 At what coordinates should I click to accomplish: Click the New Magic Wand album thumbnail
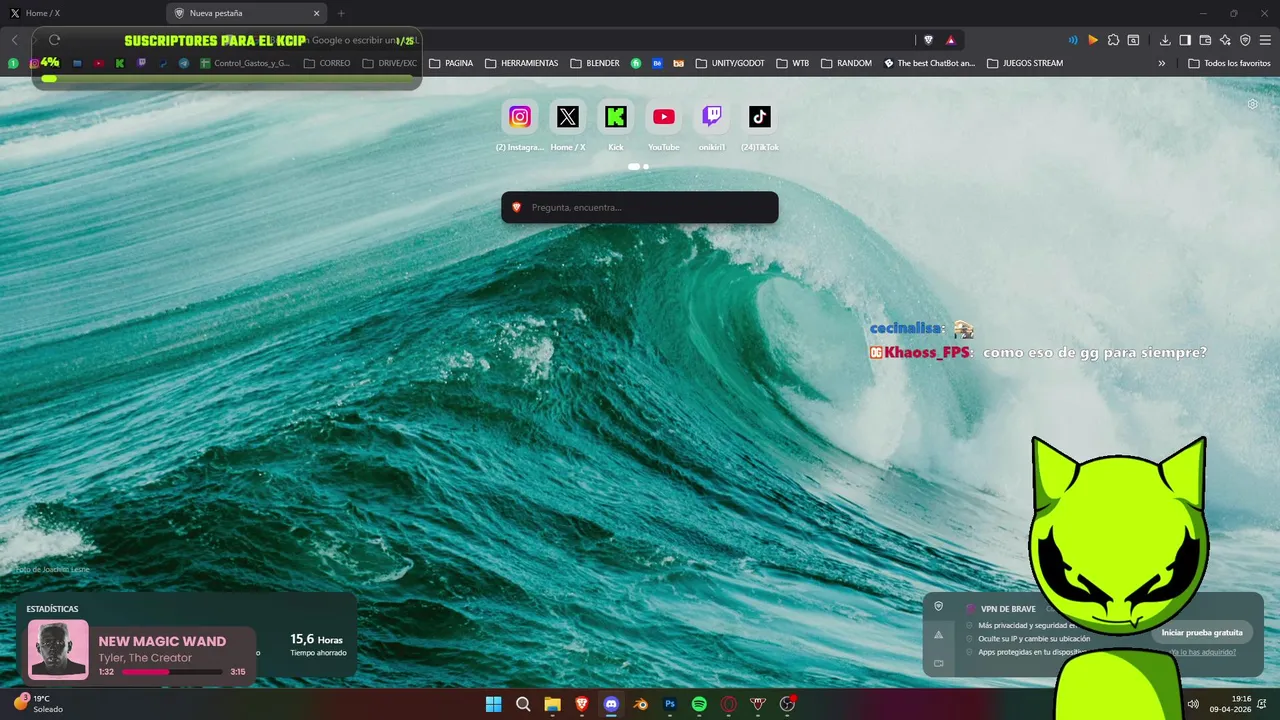point(58,650)
